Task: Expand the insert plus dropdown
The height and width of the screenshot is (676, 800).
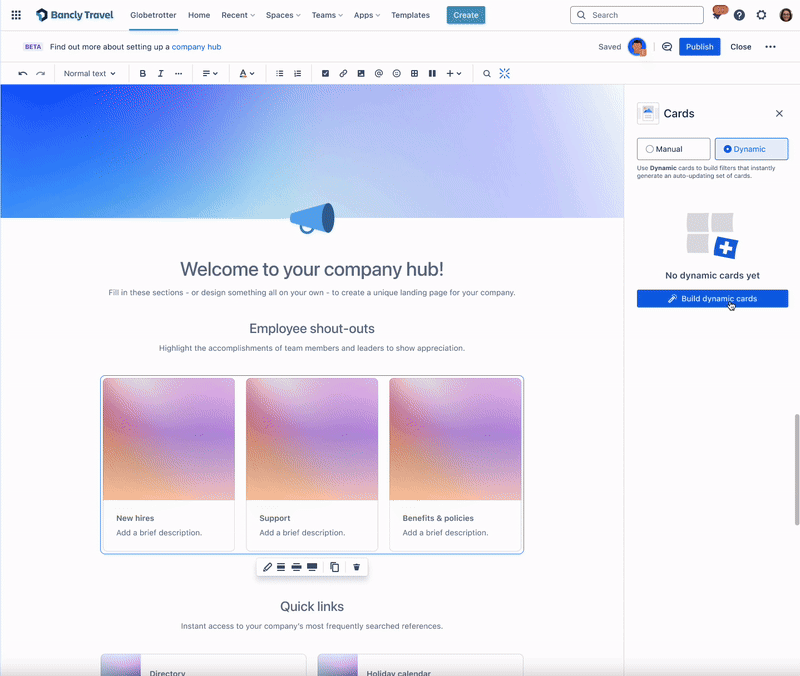Action: pyautogui.click(x=454, y=73)
